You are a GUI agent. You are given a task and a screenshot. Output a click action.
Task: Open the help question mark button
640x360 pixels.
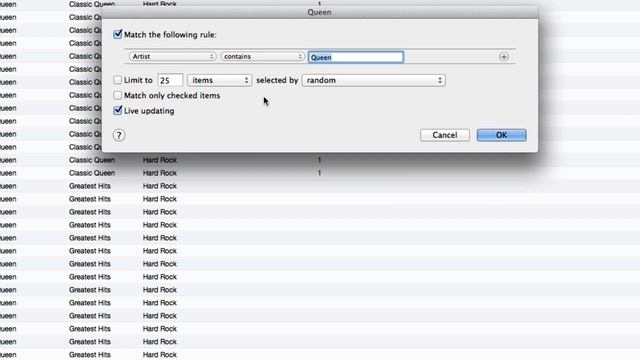click(119, 135)
